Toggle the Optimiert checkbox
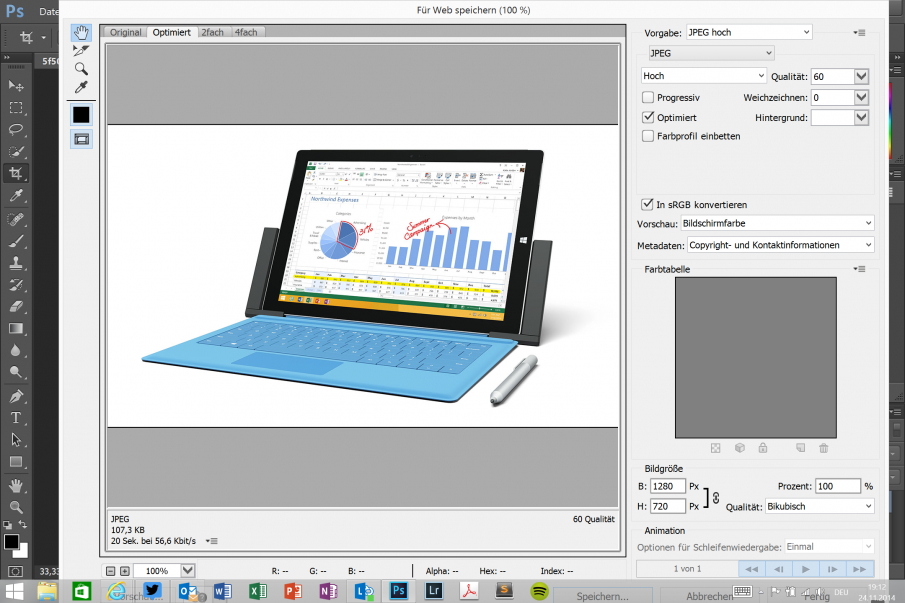The height and width of the screenshot is (603, 905). click(648, 117)
